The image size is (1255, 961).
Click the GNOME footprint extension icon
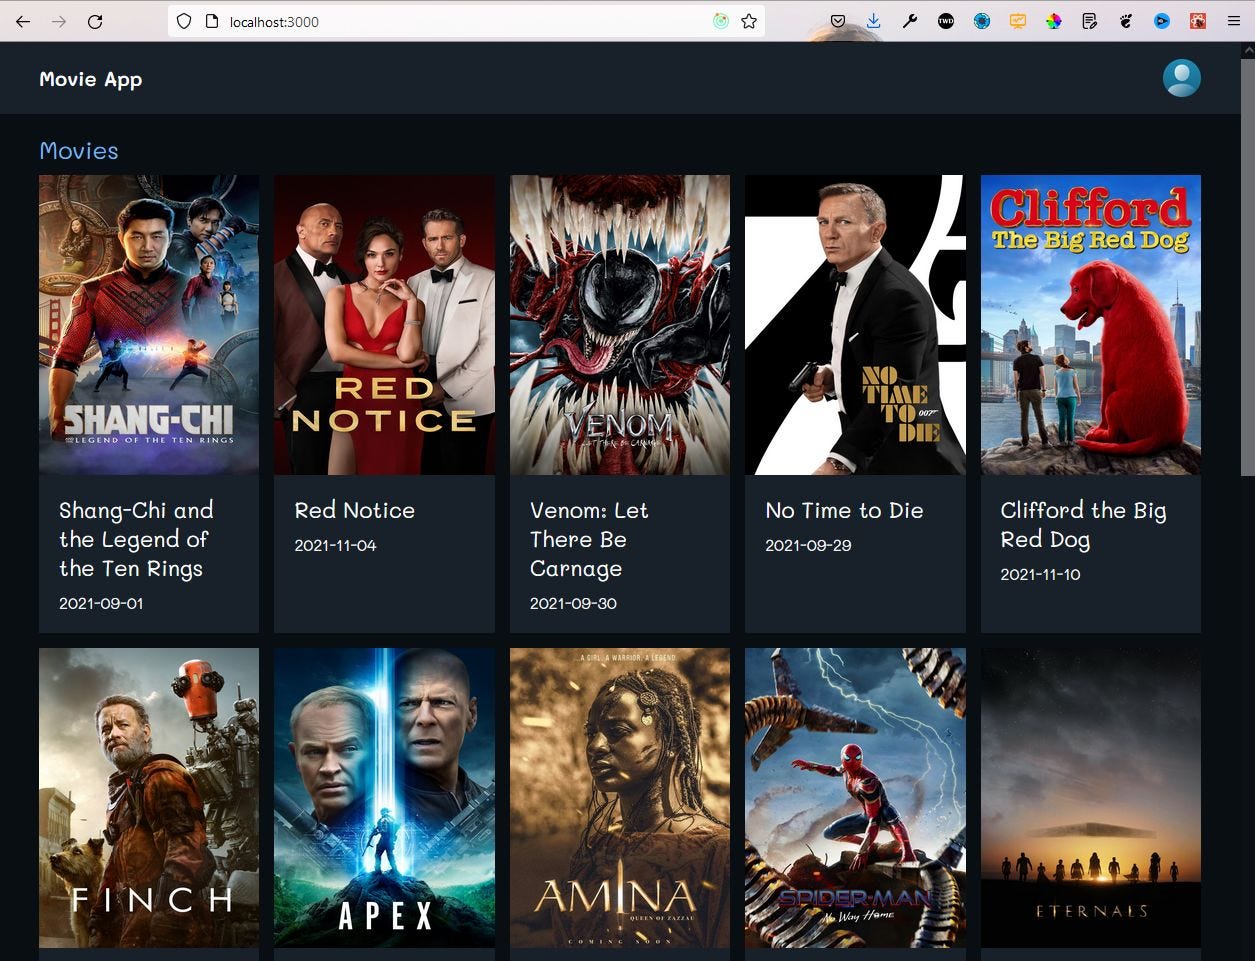click(x=1126, y=21)
